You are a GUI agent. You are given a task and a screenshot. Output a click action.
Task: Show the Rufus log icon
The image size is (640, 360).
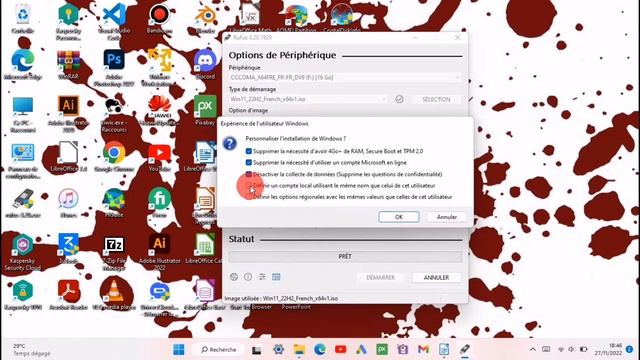(276, 277)
